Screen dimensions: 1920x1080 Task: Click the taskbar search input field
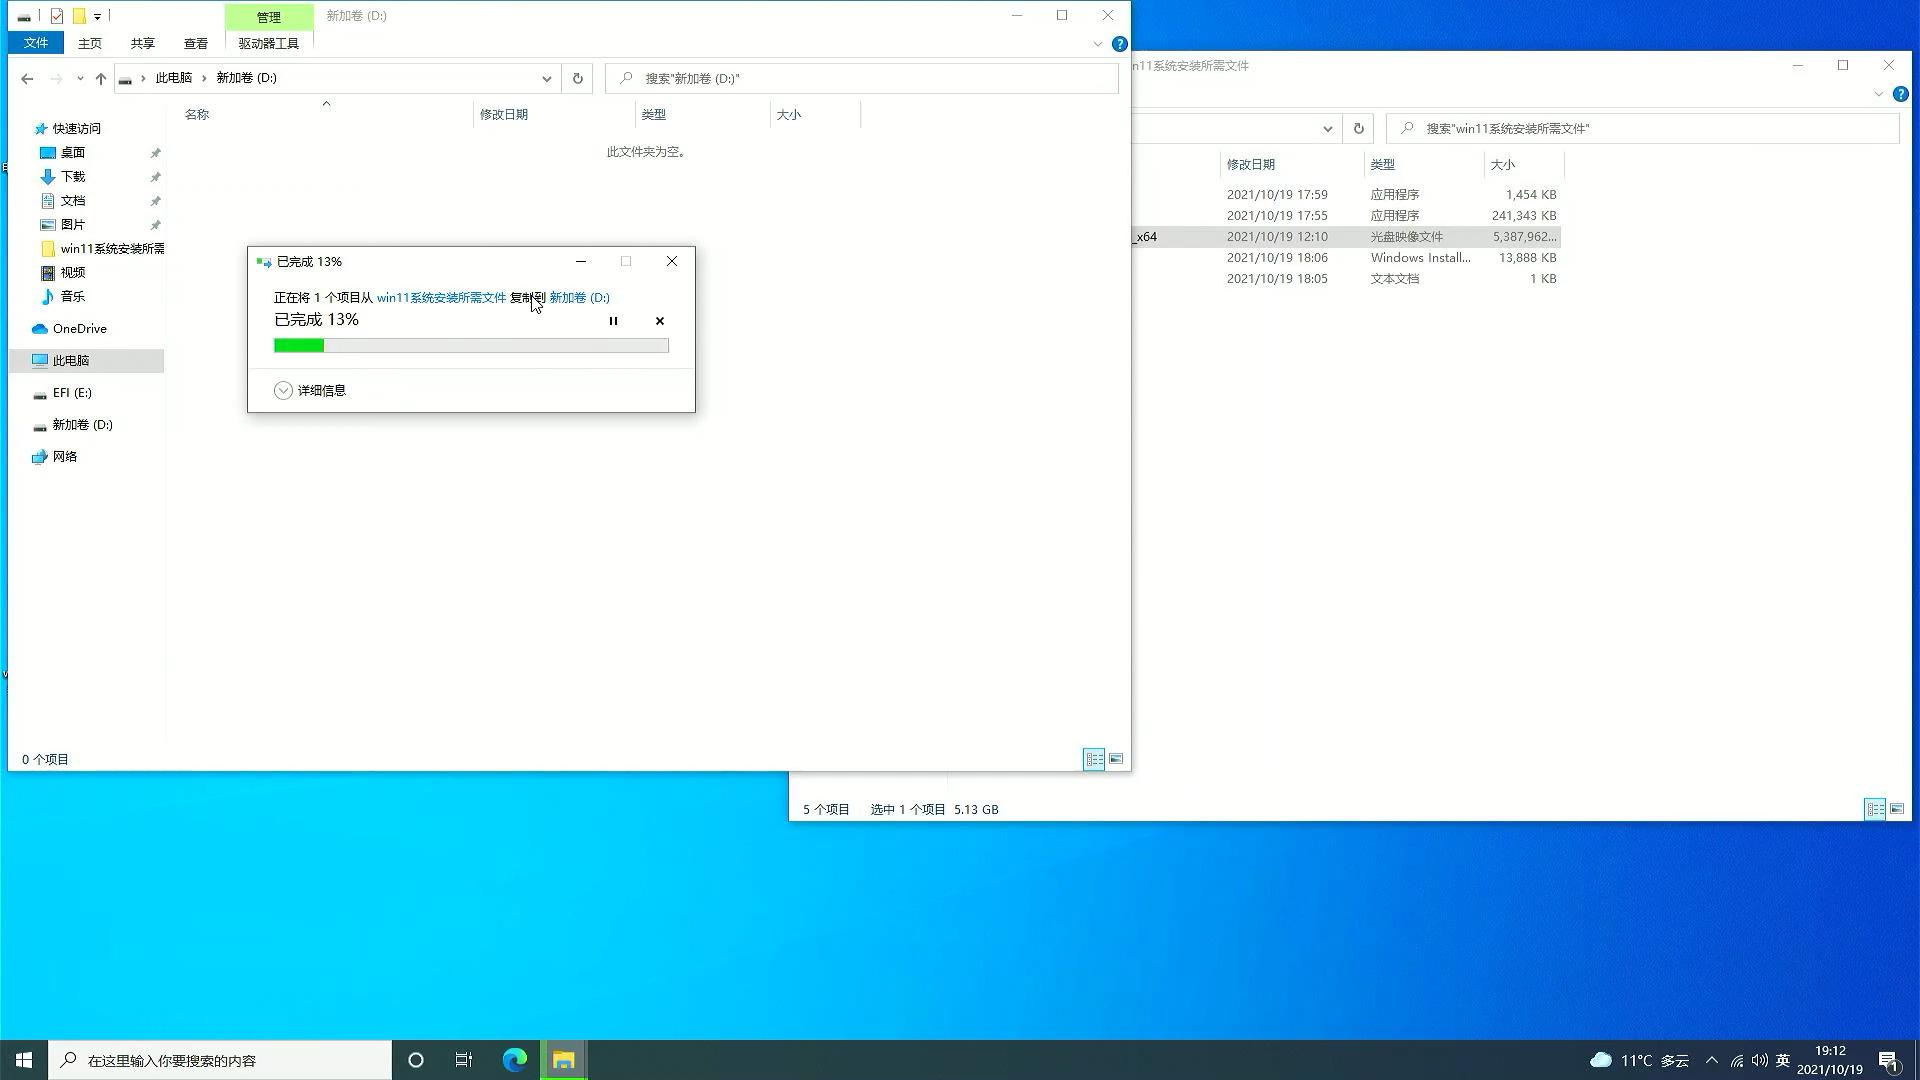(x=220, y=1059)
